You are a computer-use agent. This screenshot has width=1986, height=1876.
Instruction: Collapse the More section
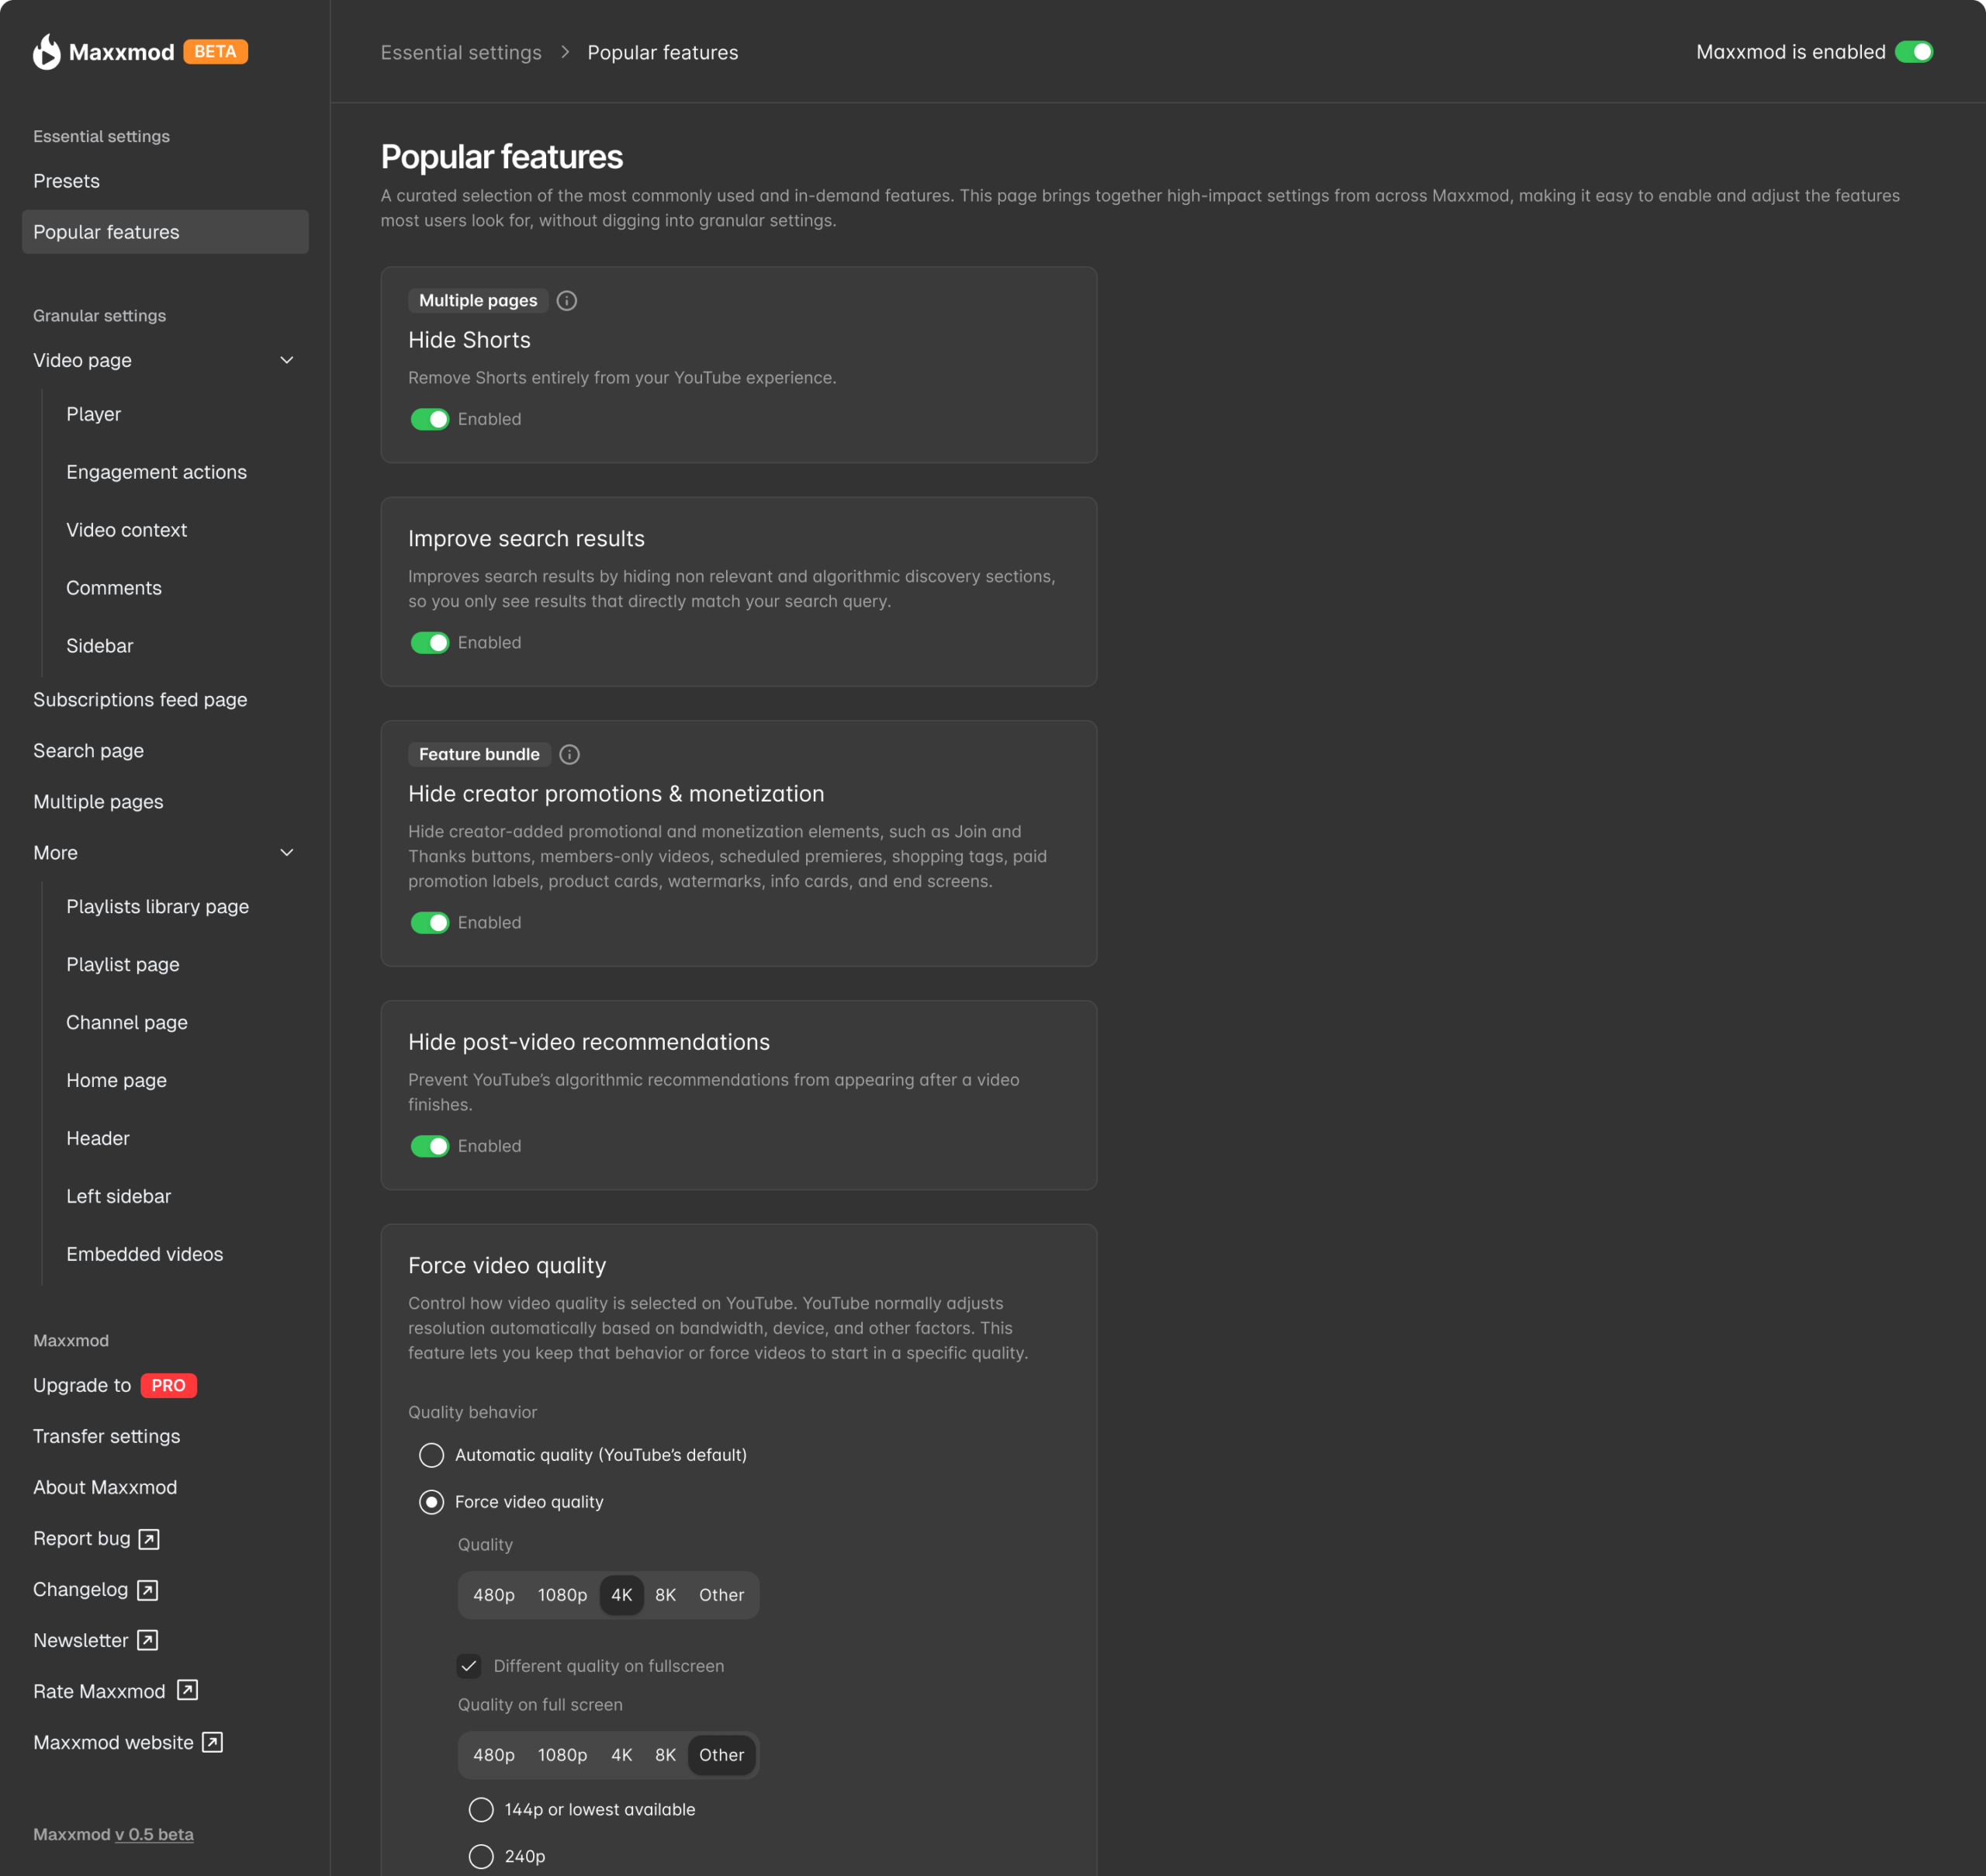(x=287, y=852)
